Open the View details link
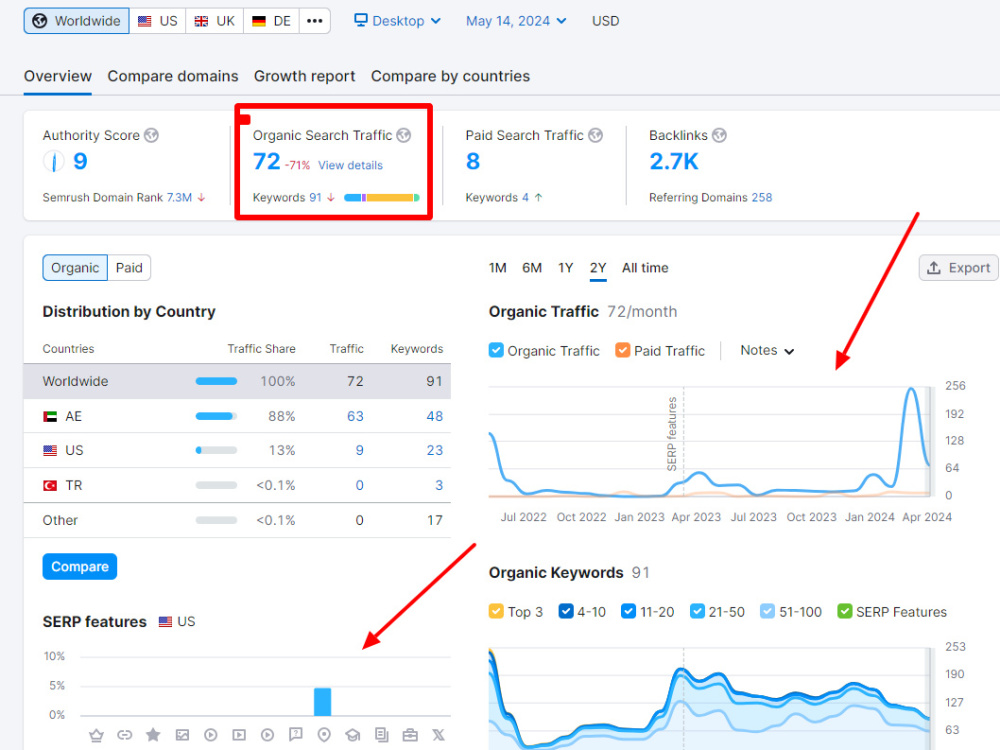 [x=350, y=165]
